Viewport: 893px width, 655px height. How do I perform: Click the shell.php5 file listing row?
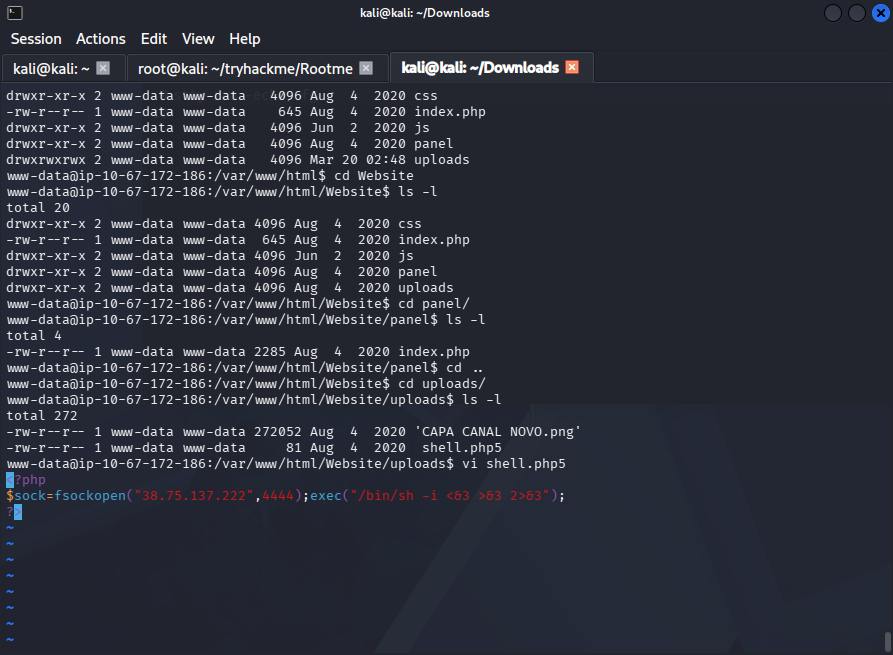(254, 448)
